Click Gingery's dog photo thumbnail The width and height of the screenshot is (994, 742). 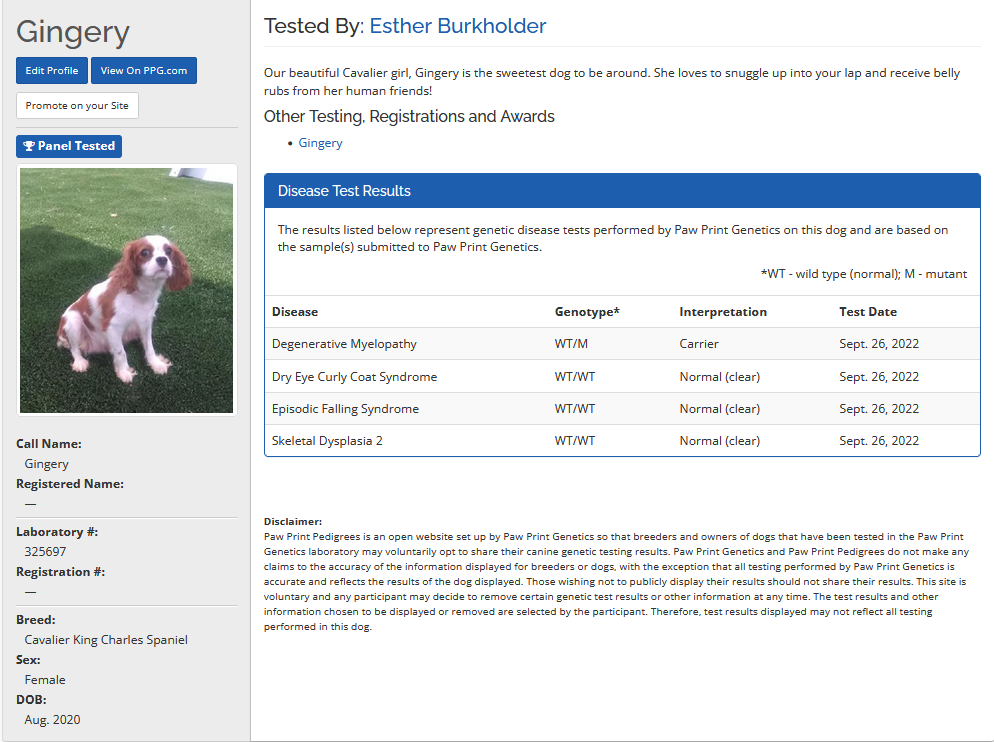[x=127, y=289]
